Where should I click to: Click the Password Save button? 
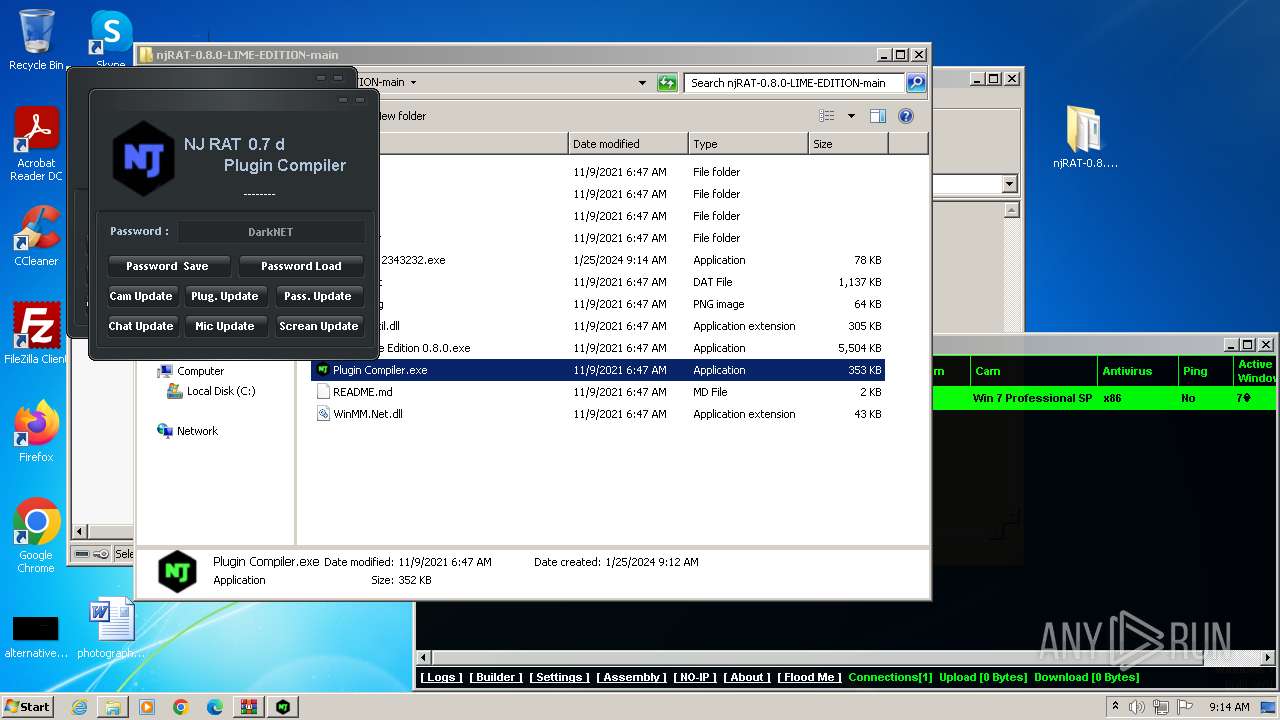pyautogui.click(x=168, y=266)
